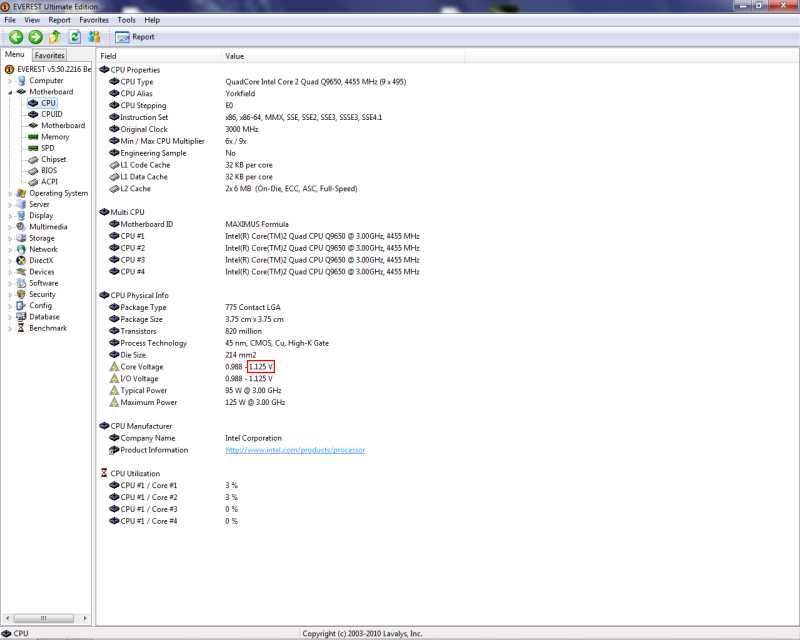Image resolution: width=800 pixels, height=640 pixels.
Task: Click the SPD module icon in the tree
Action: [33, 148]
